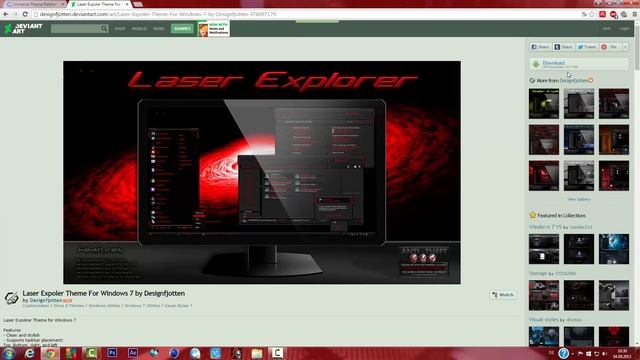Click the blue help question icon in the tray
This screenshot has height=360, width=640.
click(x=564, y=353)
